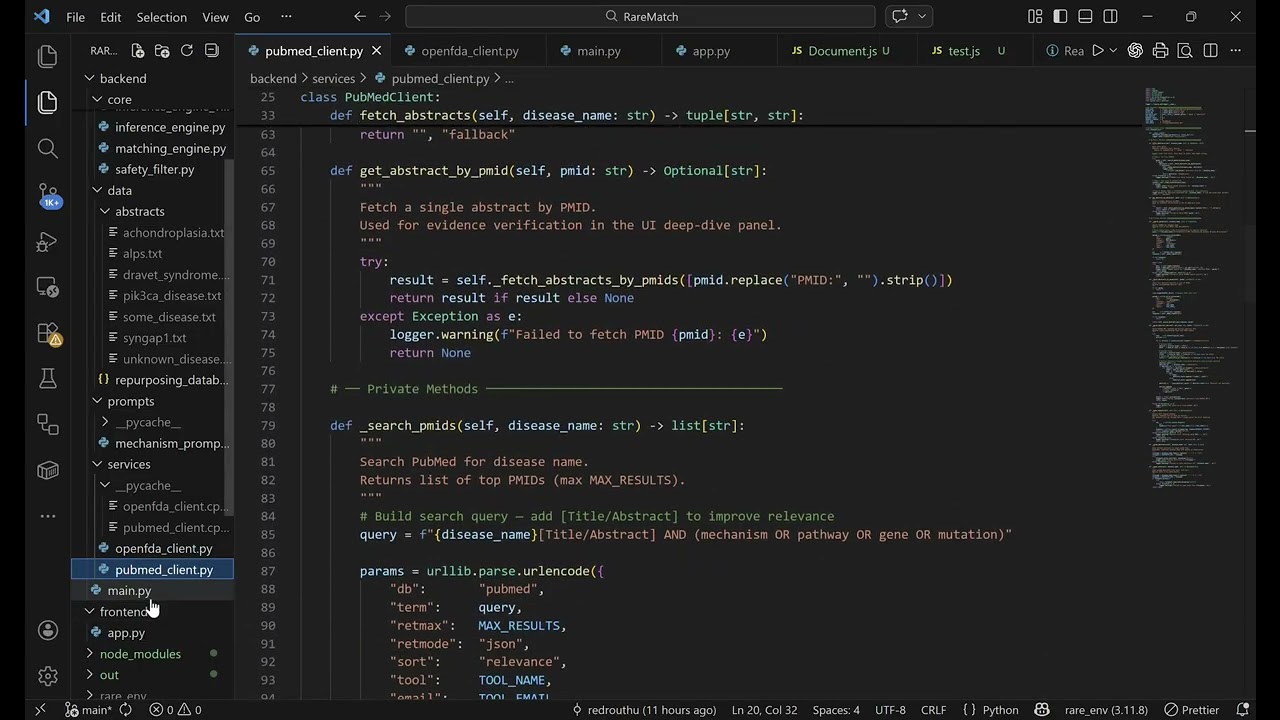Image resolution: width=1280 pixels, height=720 pixels.
Task: Split the editor to the right
Action: click(1210, 51)
